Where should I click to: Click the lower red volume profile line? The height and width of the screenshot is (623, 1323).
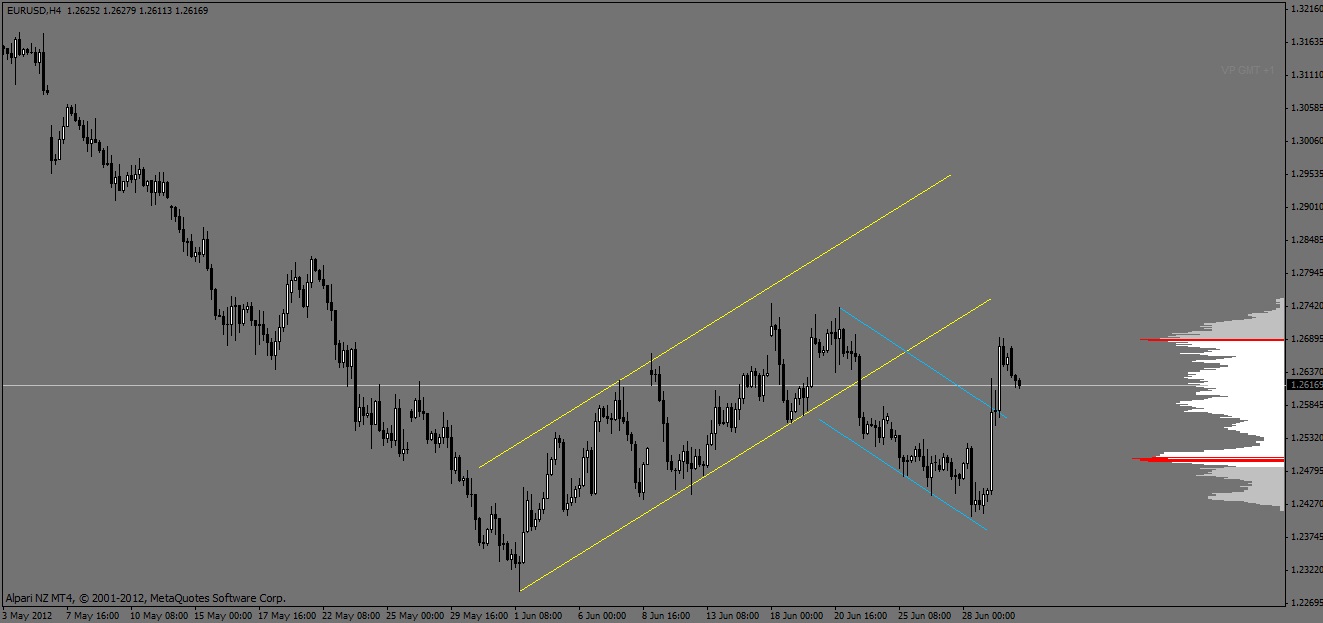(x=1208, y=459)
